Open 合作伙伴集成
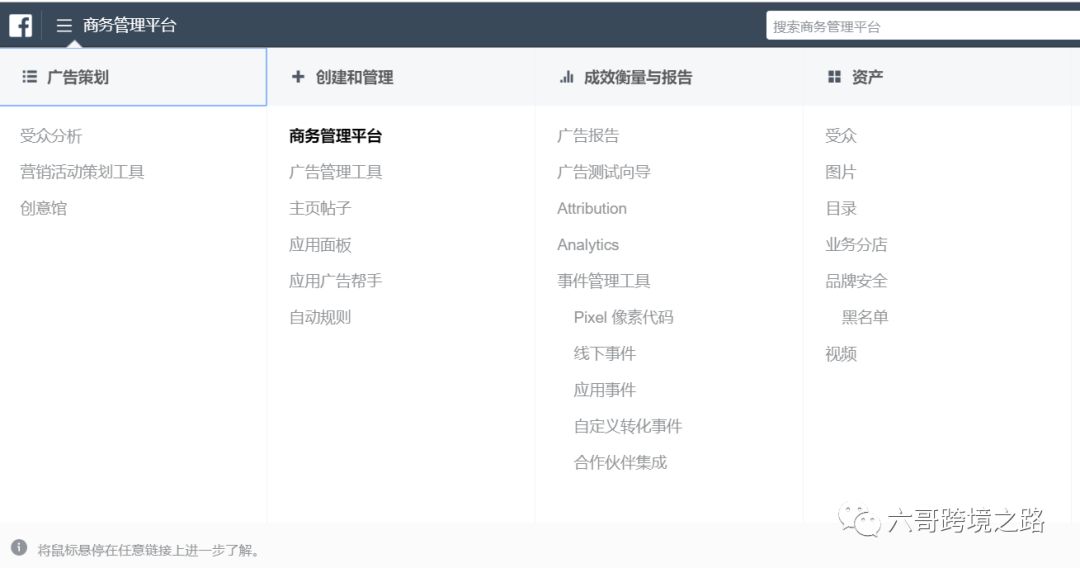Image resolution: width=1080 pixels, height=568 pixels. [x=620, y=462]
